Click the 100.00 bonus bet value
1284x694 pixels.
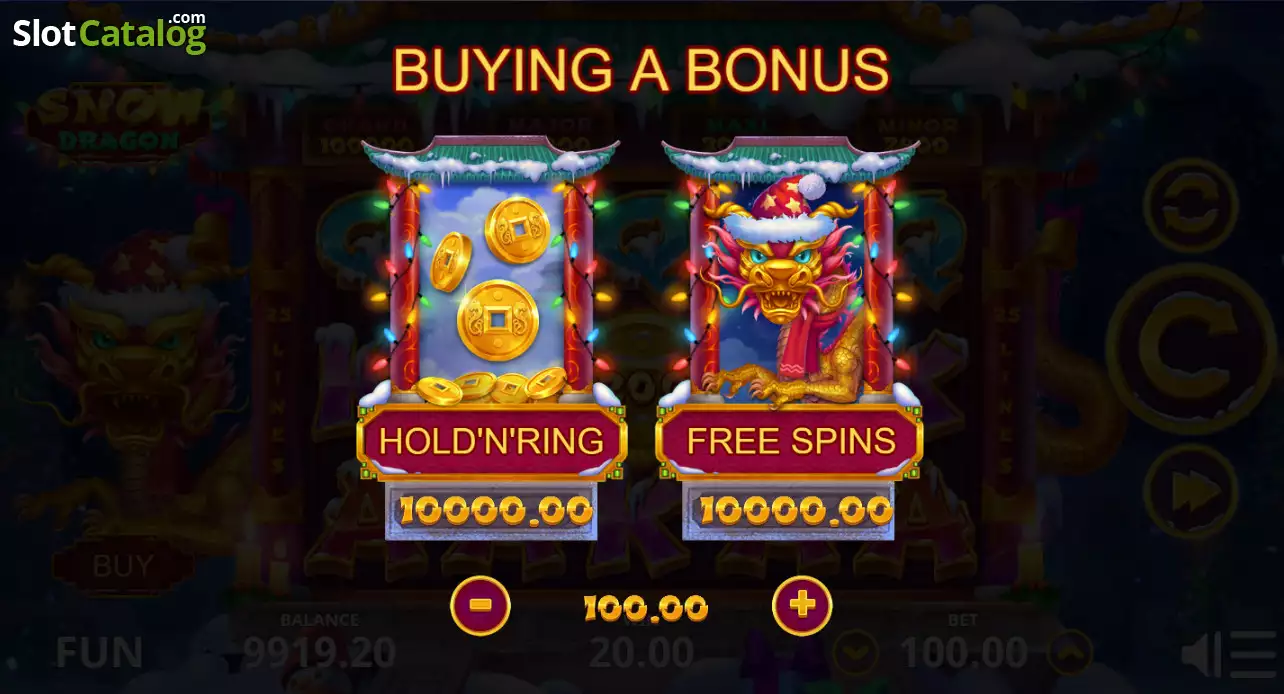pos(645,607)
